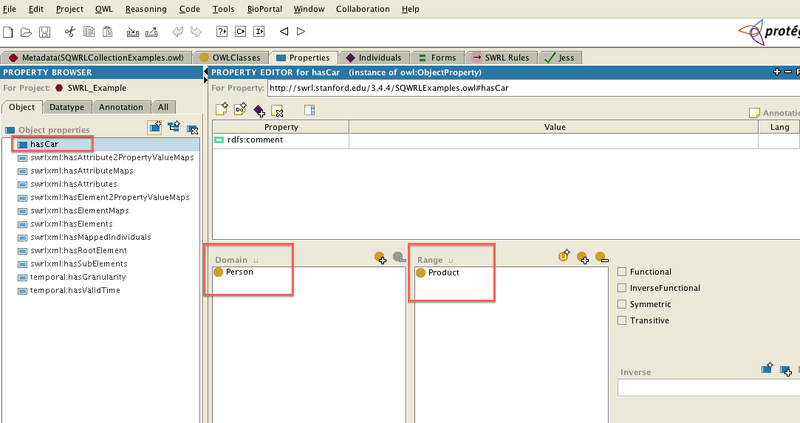Check the Symmetric option
The height and width of the screenshot is (423, 800).
[x=621, y=304]
